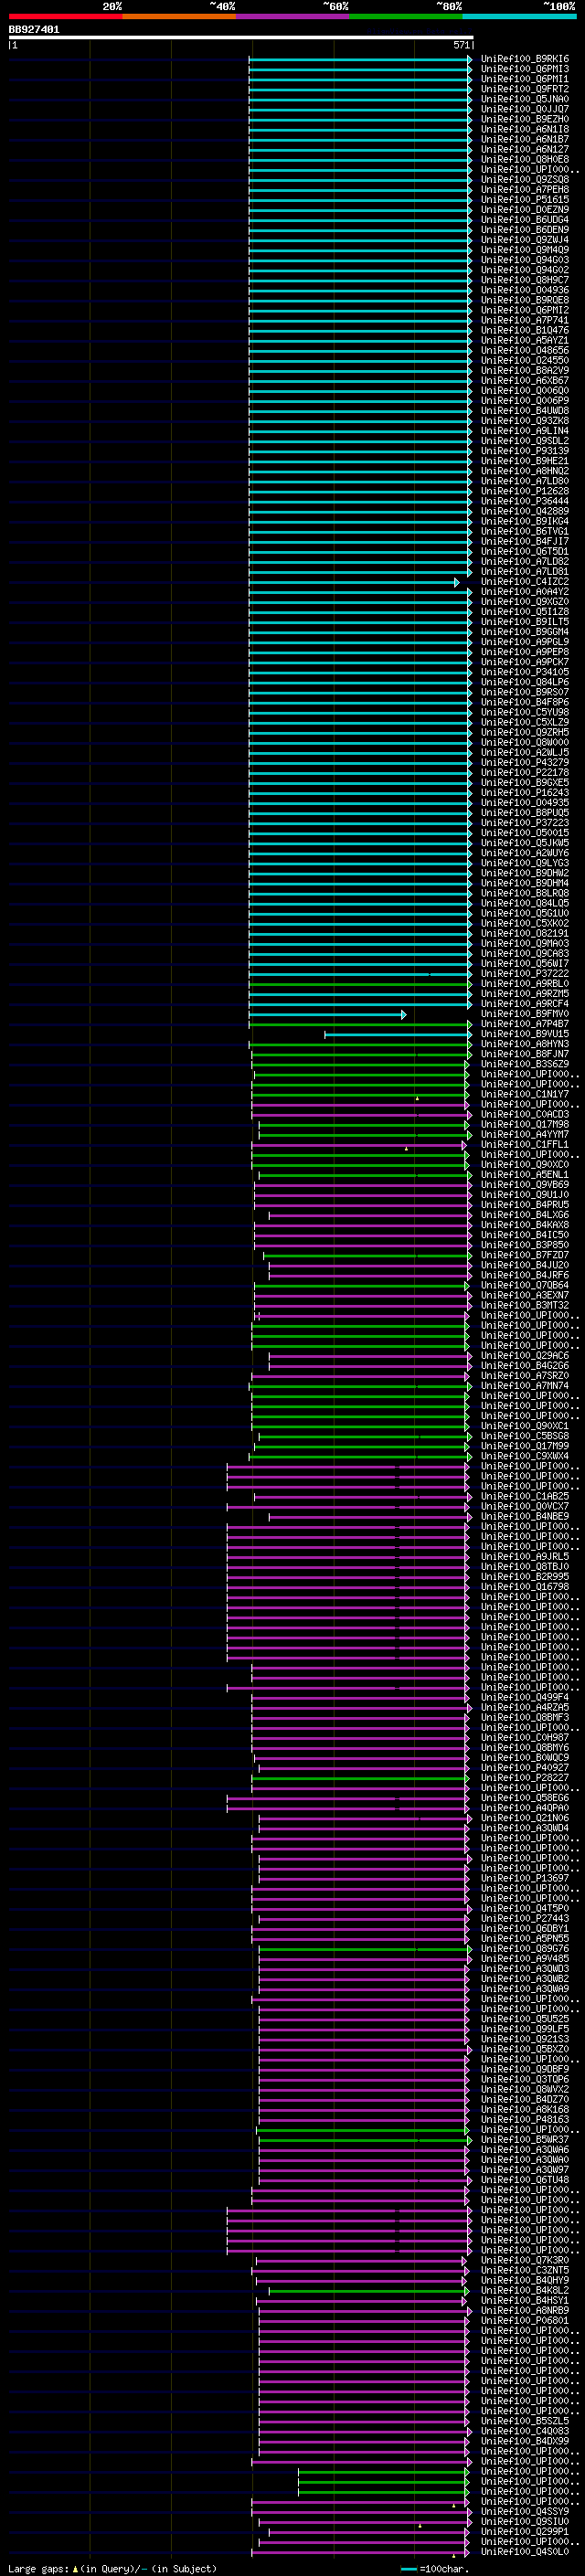Select hit label UniRef100_C1N1Y7
Screen dimensions: 585x2576
pos(525,1094)
